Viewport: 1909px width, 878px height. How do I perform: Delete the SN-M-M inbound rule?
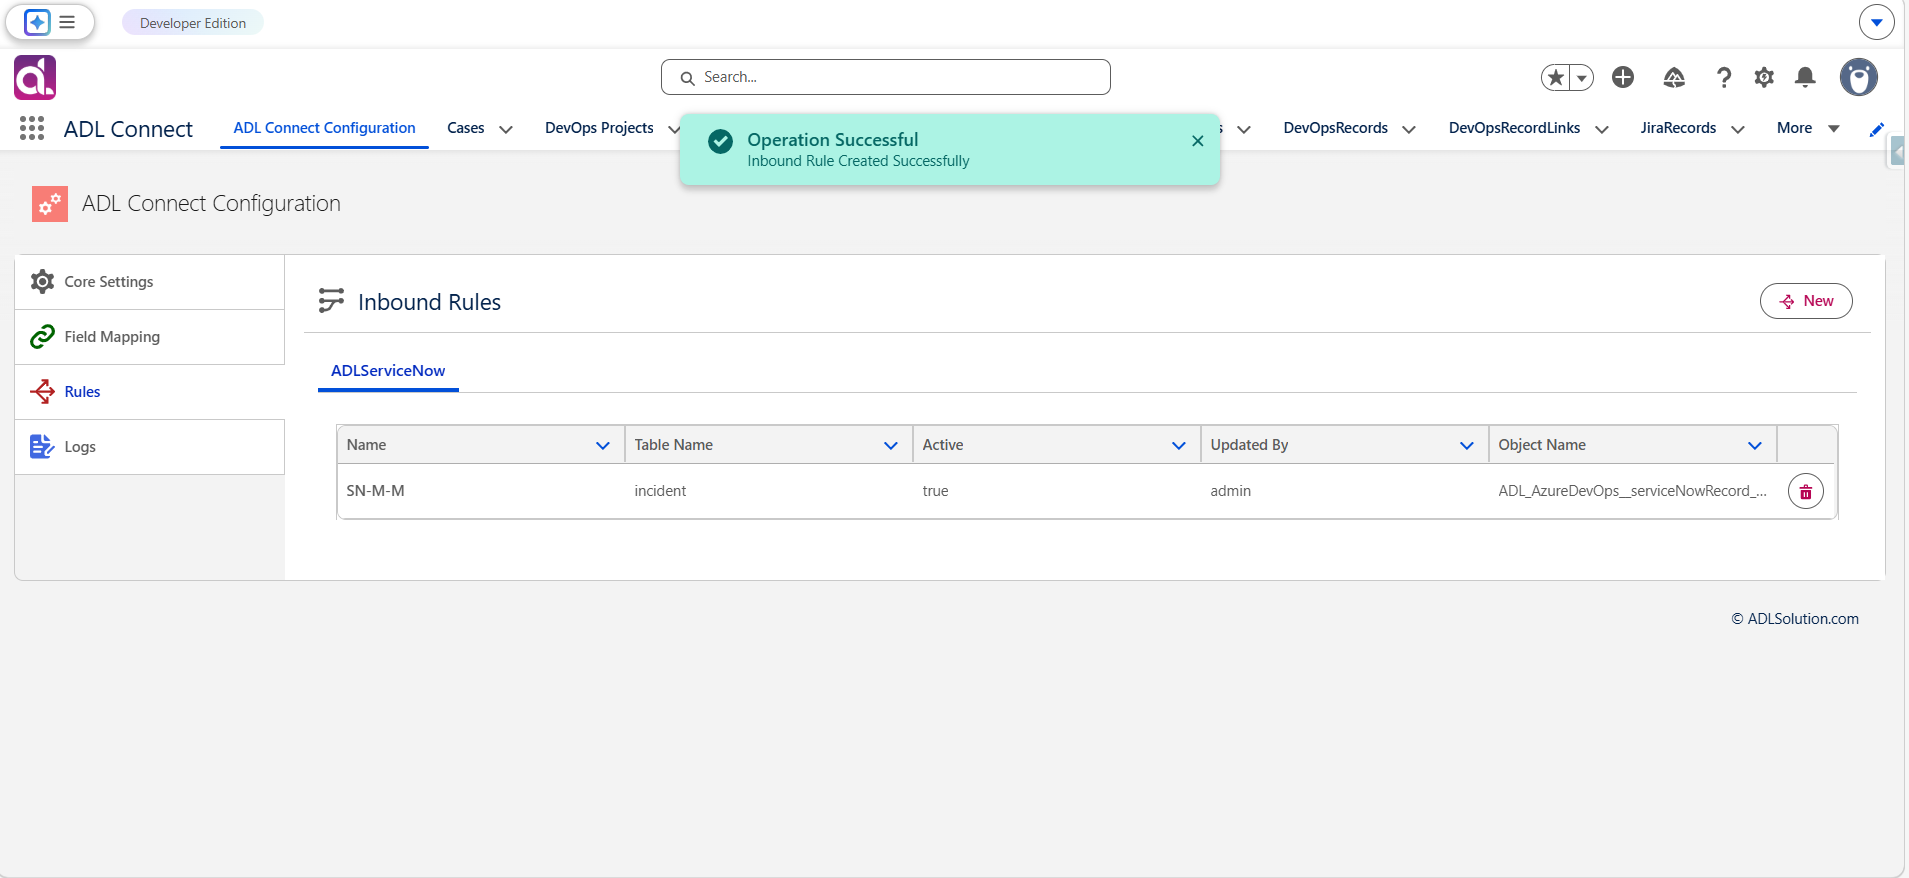pyautogui.click(x=1806, y=491)
